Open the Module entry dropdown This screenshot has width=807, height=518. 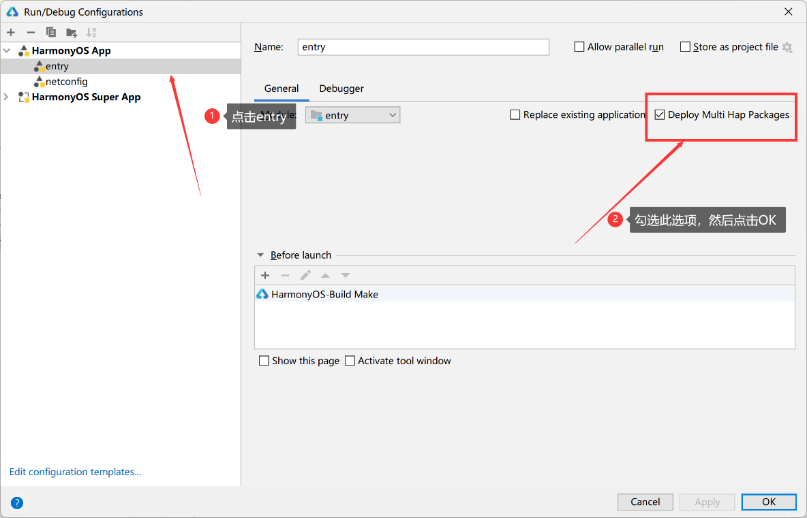353,115
